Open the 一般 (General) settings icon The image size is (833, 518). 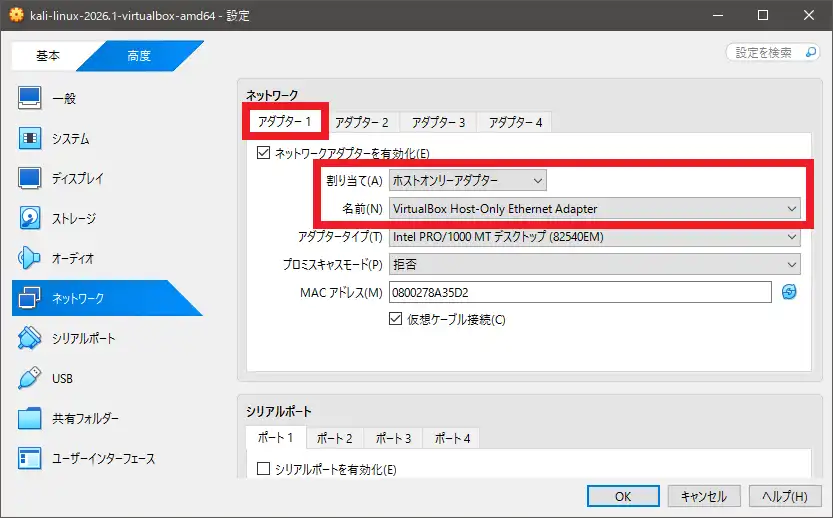click(29, 98)
